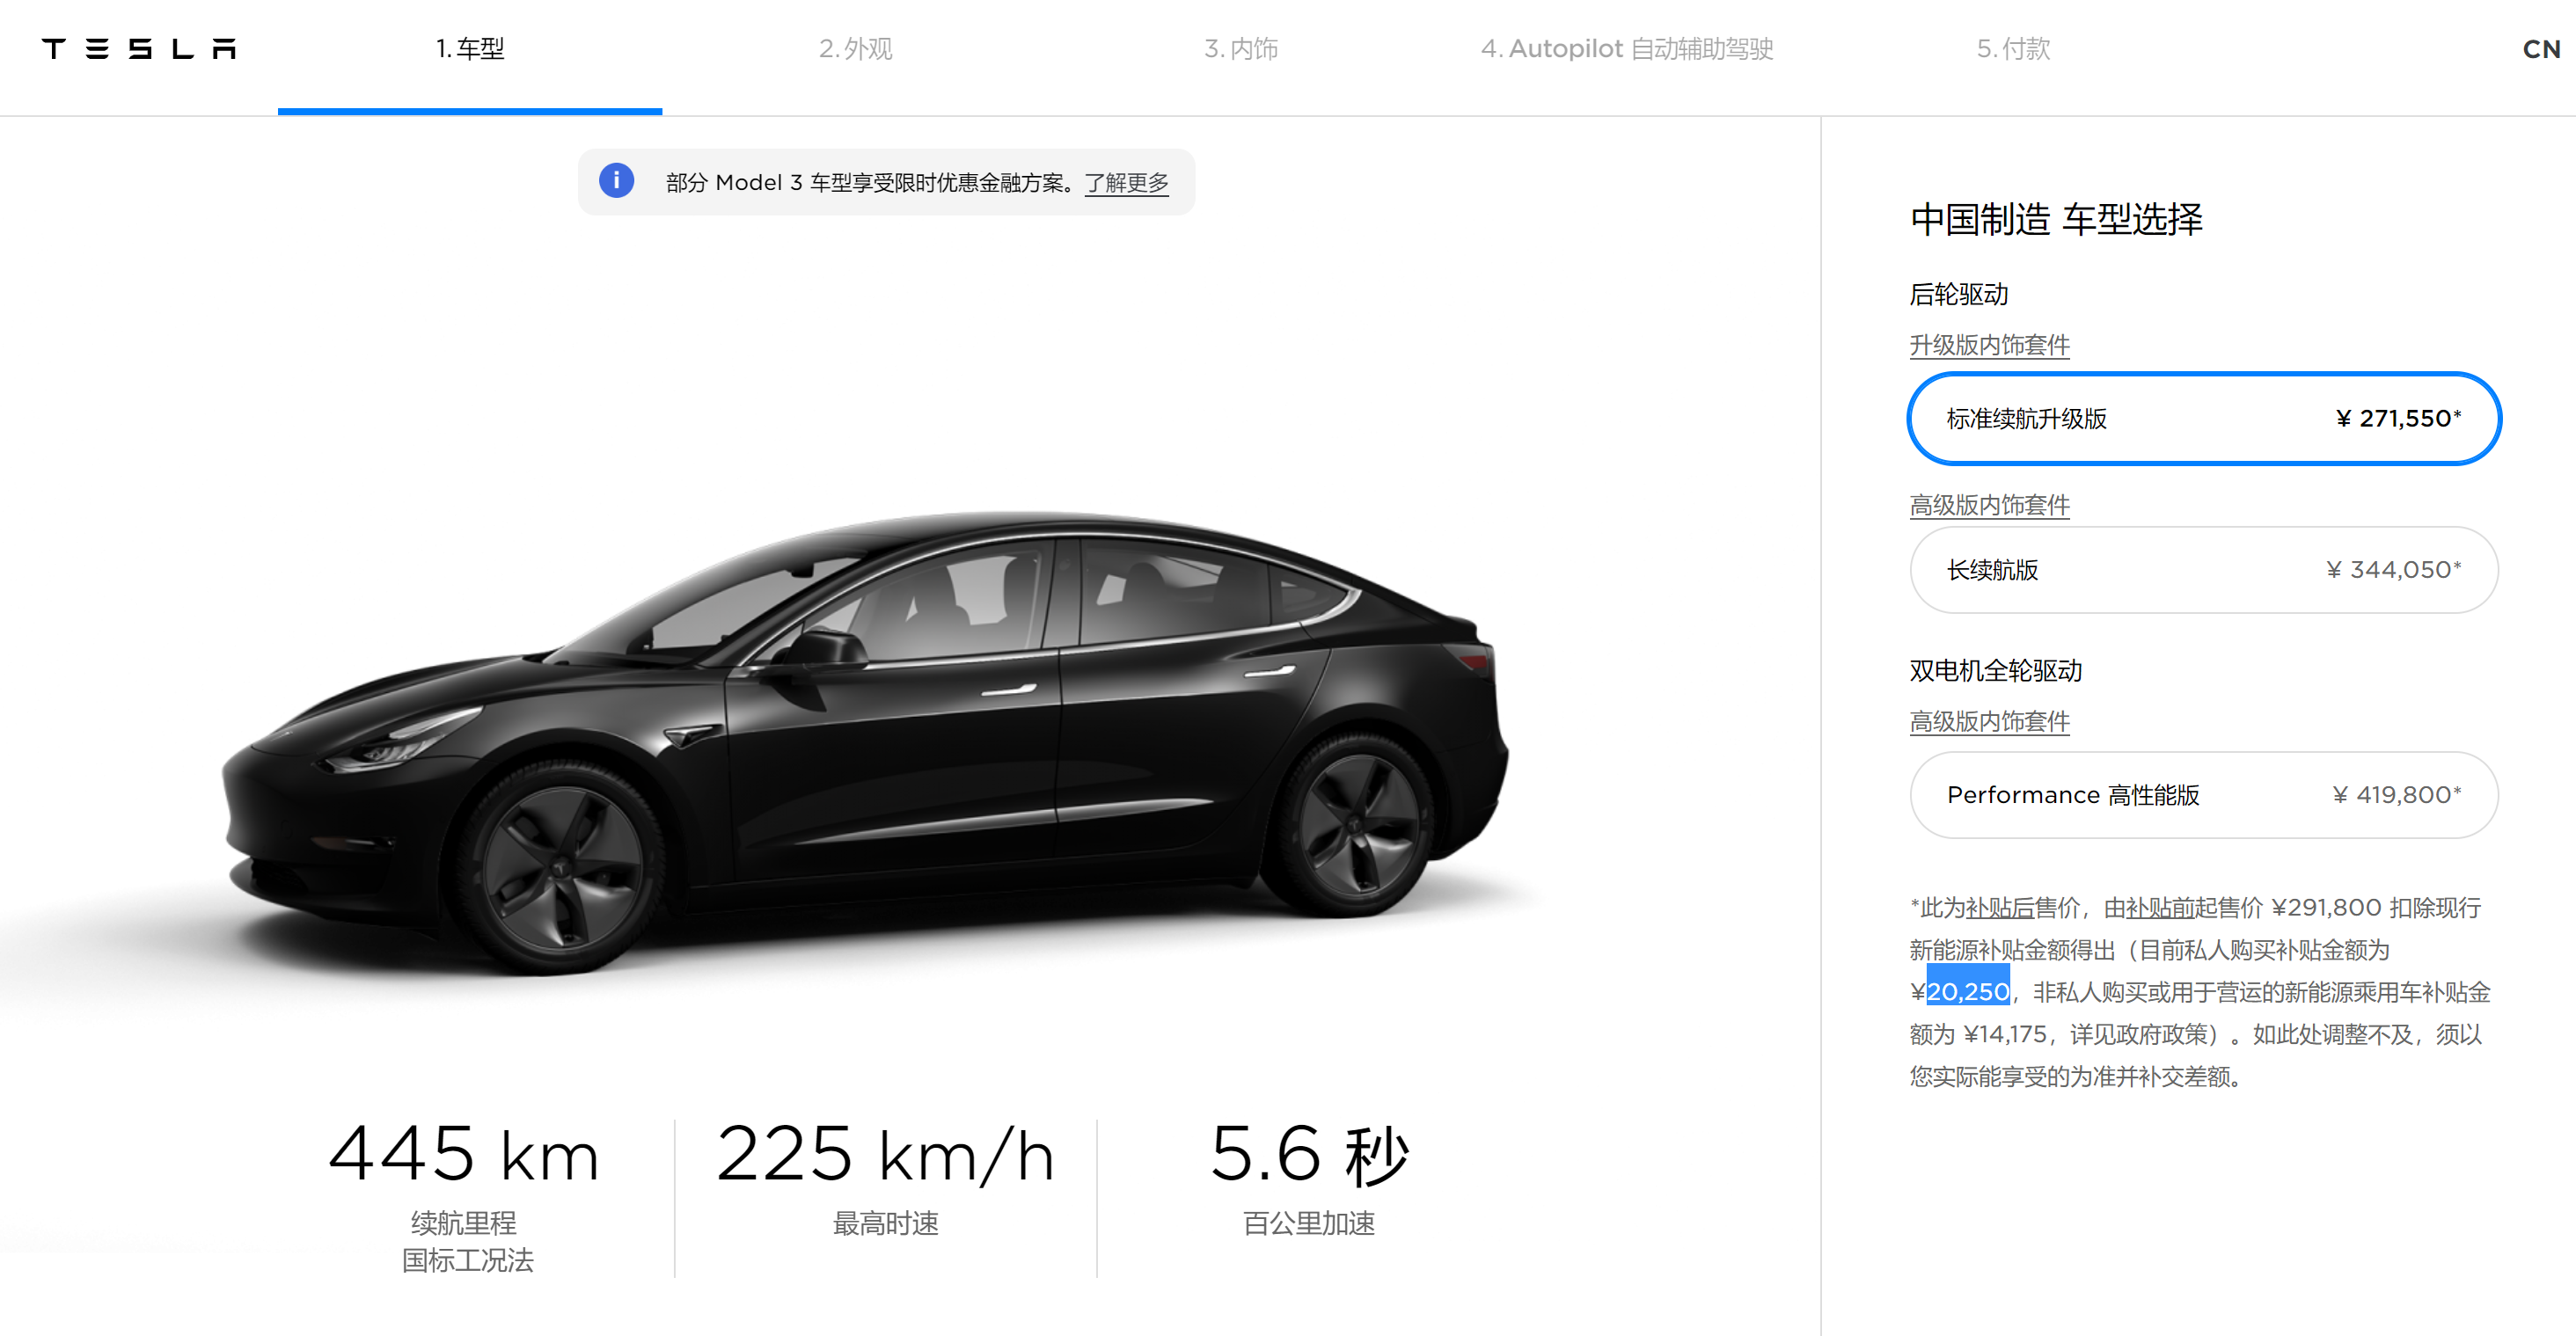Click the 补贴前 underlined link
This screenshot has height=1336, width=2576.
2160,908
